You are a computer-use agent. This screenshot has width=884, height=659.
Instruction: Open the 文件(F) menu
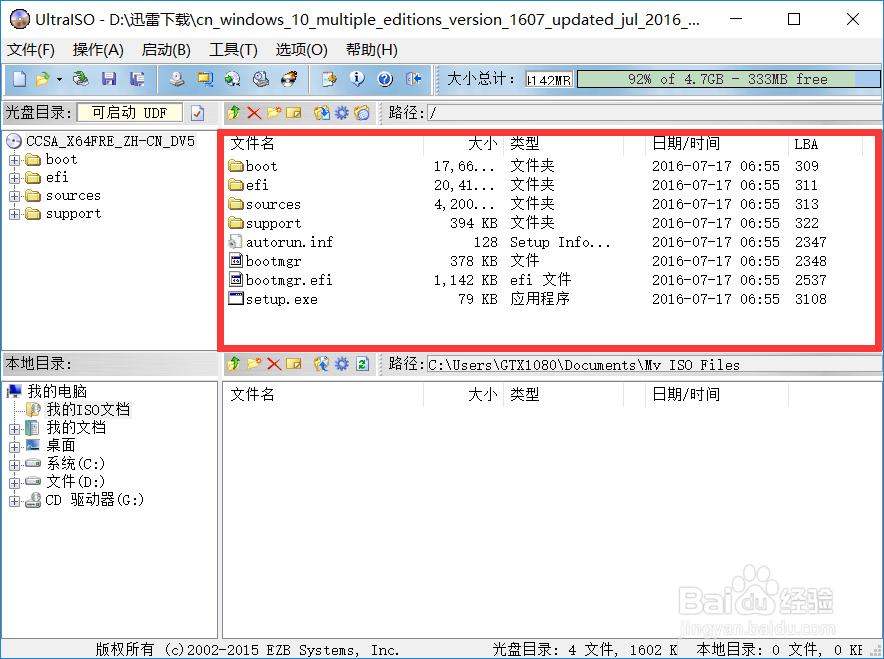click(31, 50)
